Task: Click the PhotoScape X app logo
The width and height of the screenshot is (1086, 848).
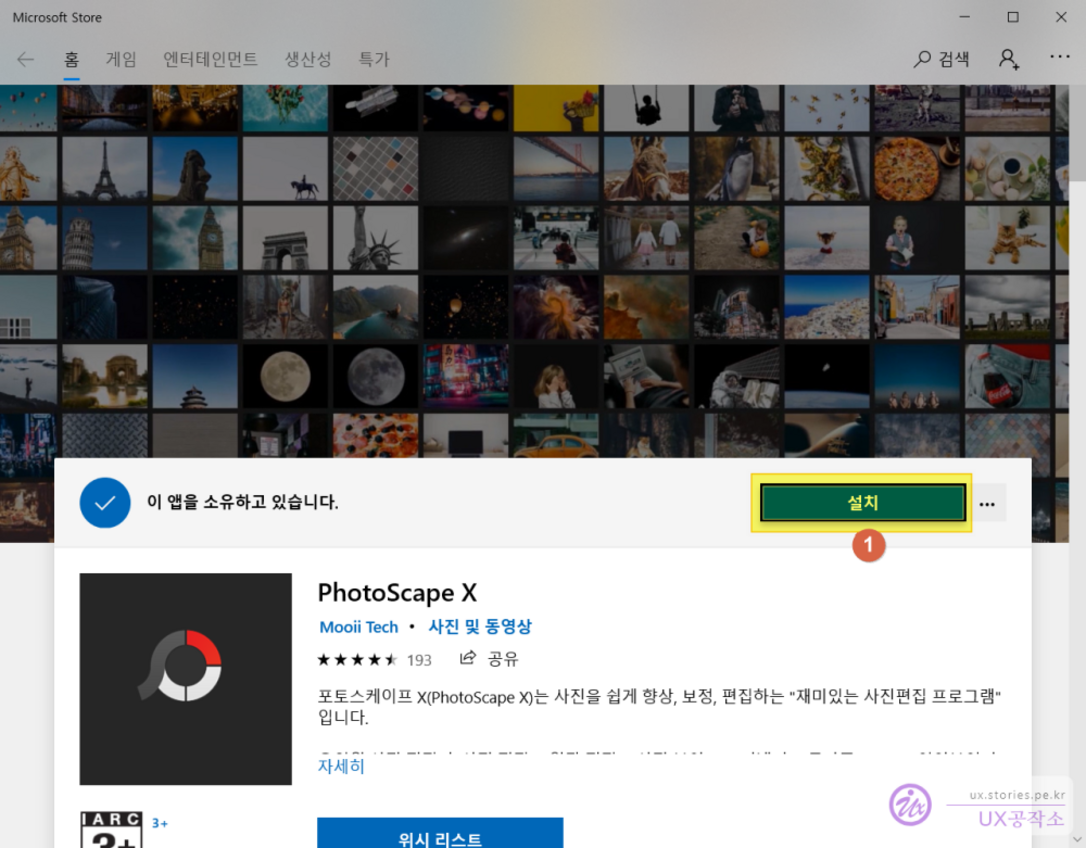Action: (185, 679)
